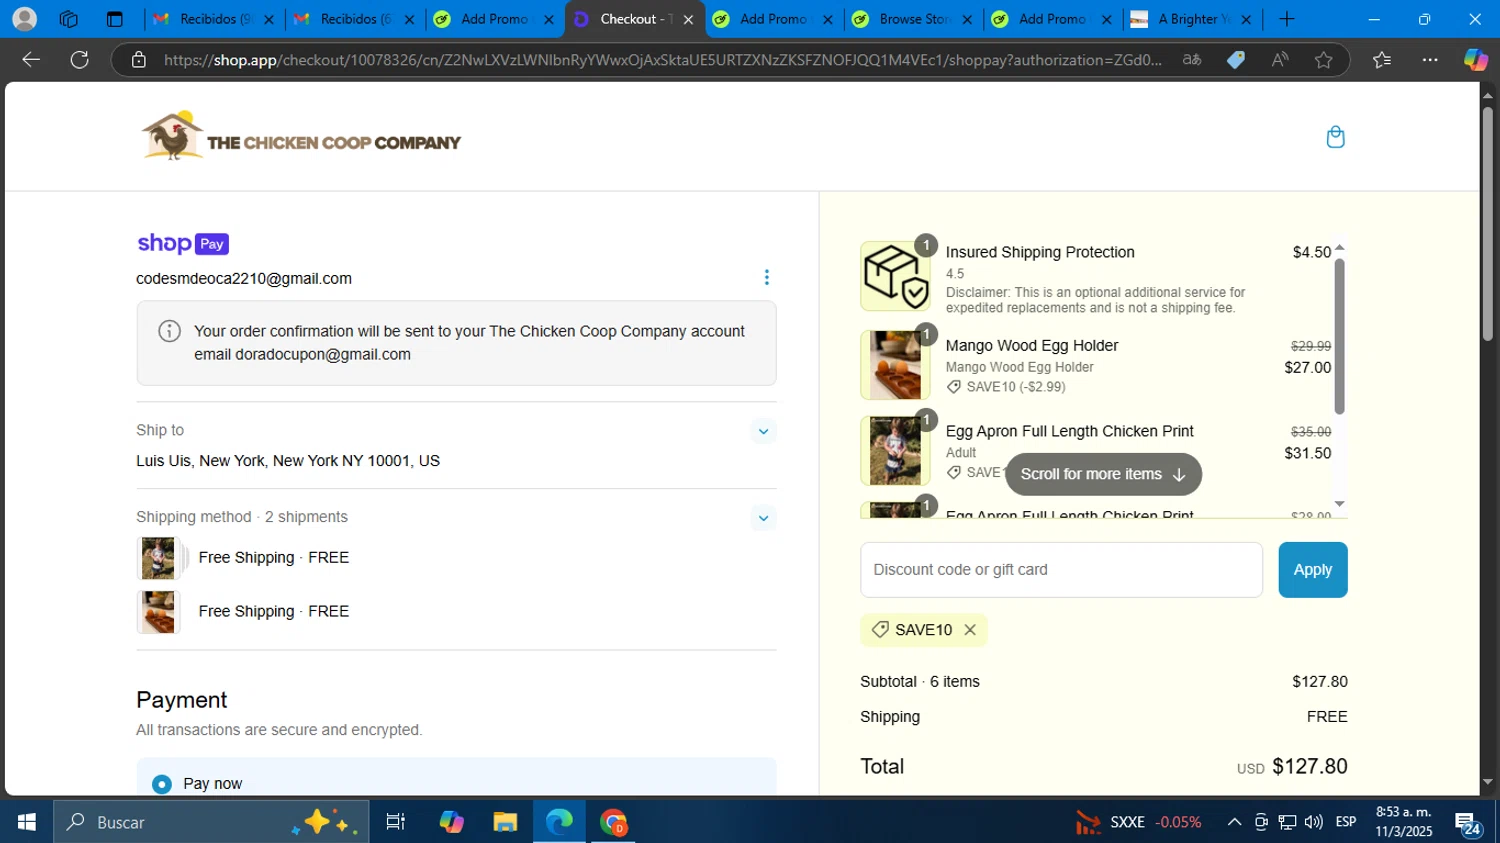Open Windows Start menu
Image resolution: width=1500 pixels, height=843 pixels.
click(x=27, y=822)
